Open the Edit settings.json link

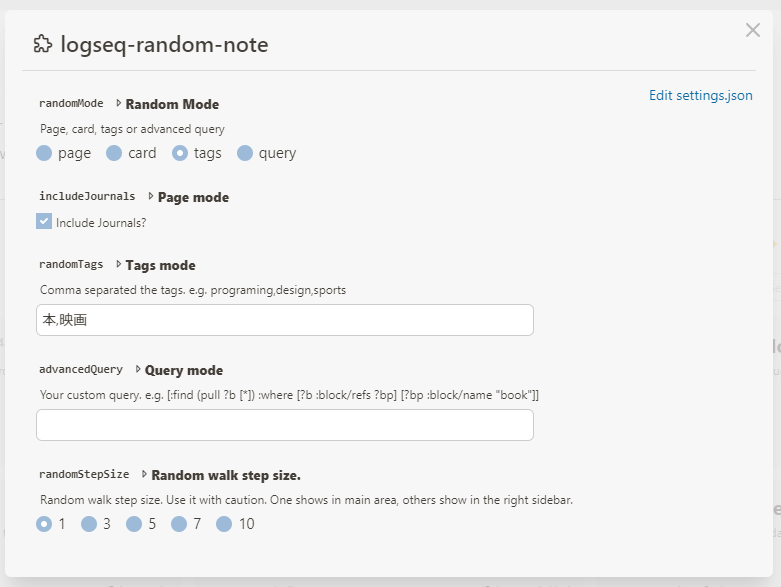700,96
